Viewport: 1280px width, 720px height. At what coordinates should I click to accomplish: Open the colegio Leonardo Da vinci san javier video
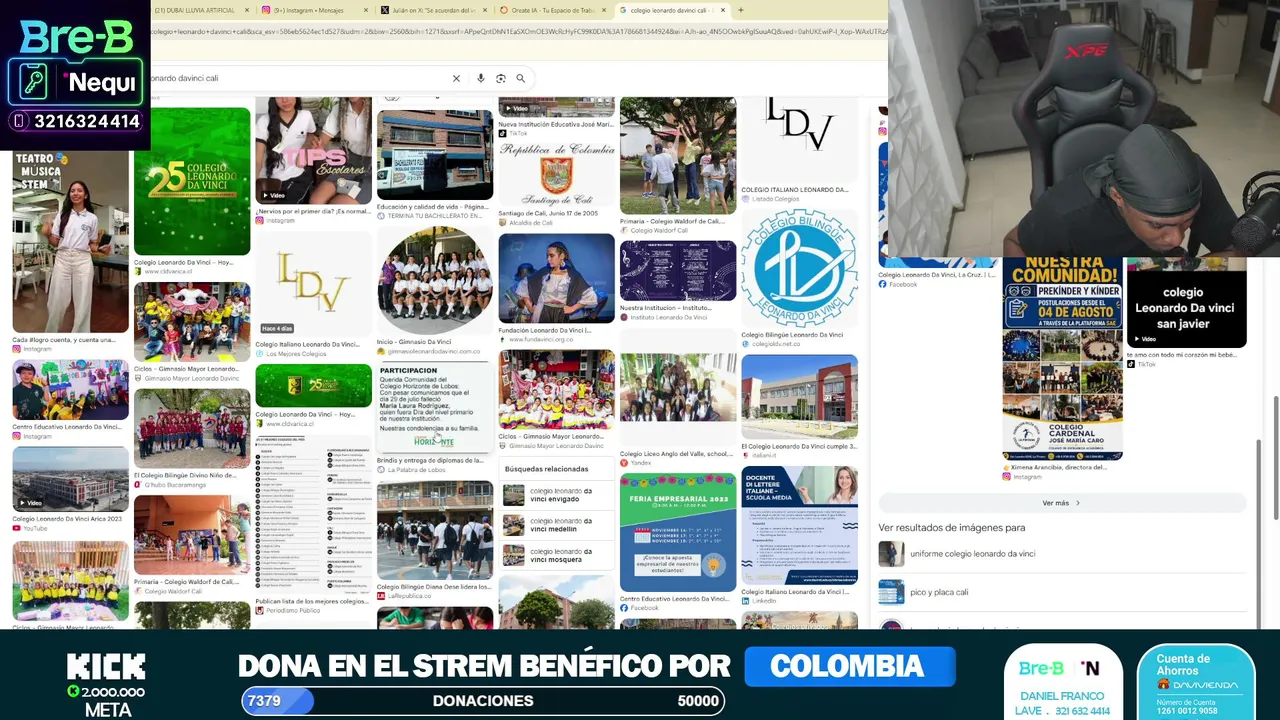[1186, 303]
